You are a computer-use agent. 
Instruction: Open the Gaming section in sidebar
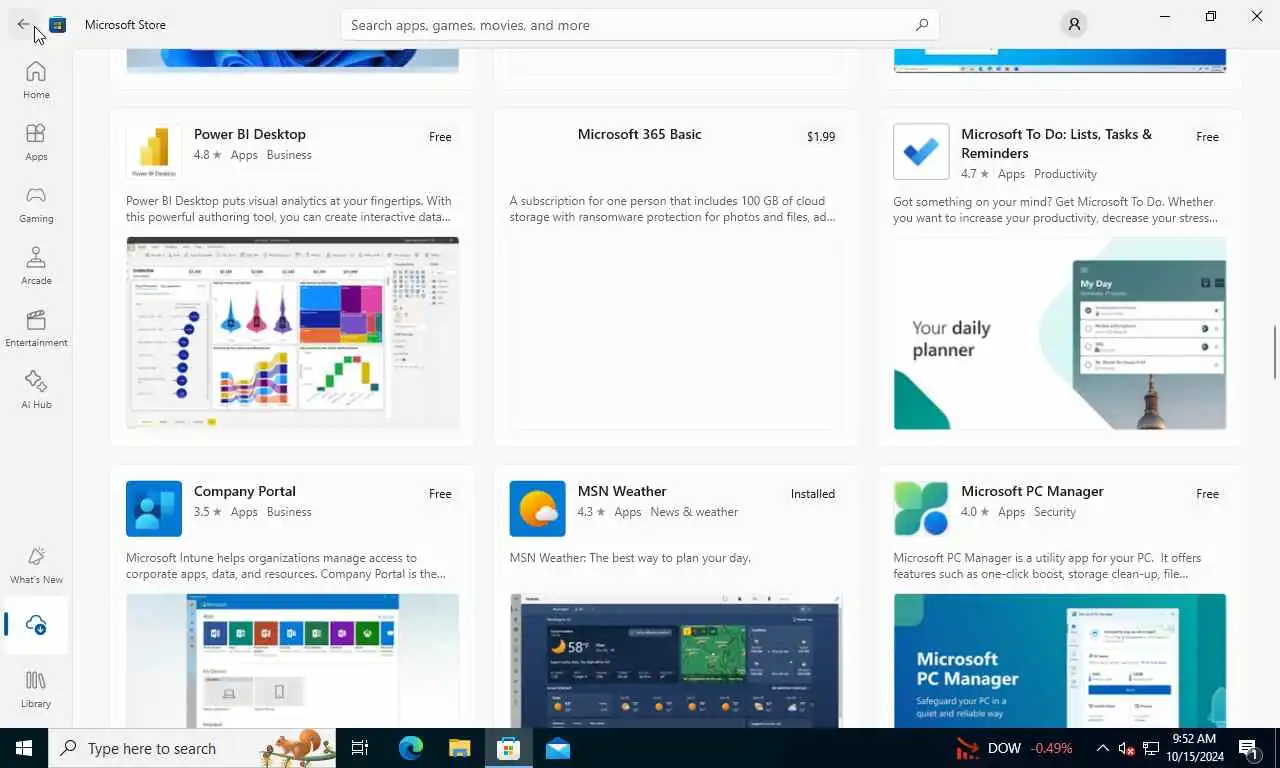[x=36, y=204]
